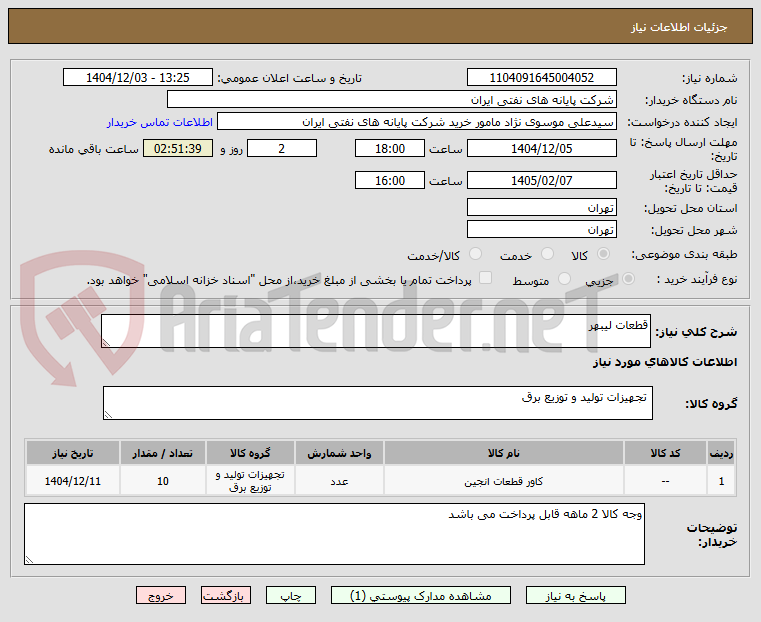Image resolution: width=761 pixels, height=622 pixels.
Task: Click the deadline time field 18:00
Action: coord(390,148)
